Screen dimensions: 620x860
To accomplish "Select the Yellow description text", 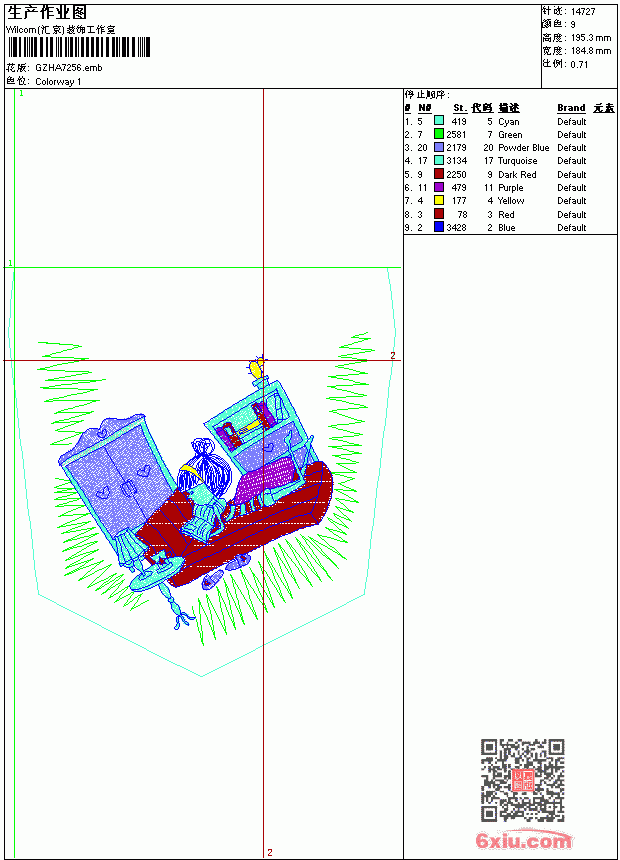I will click(511, 201).
